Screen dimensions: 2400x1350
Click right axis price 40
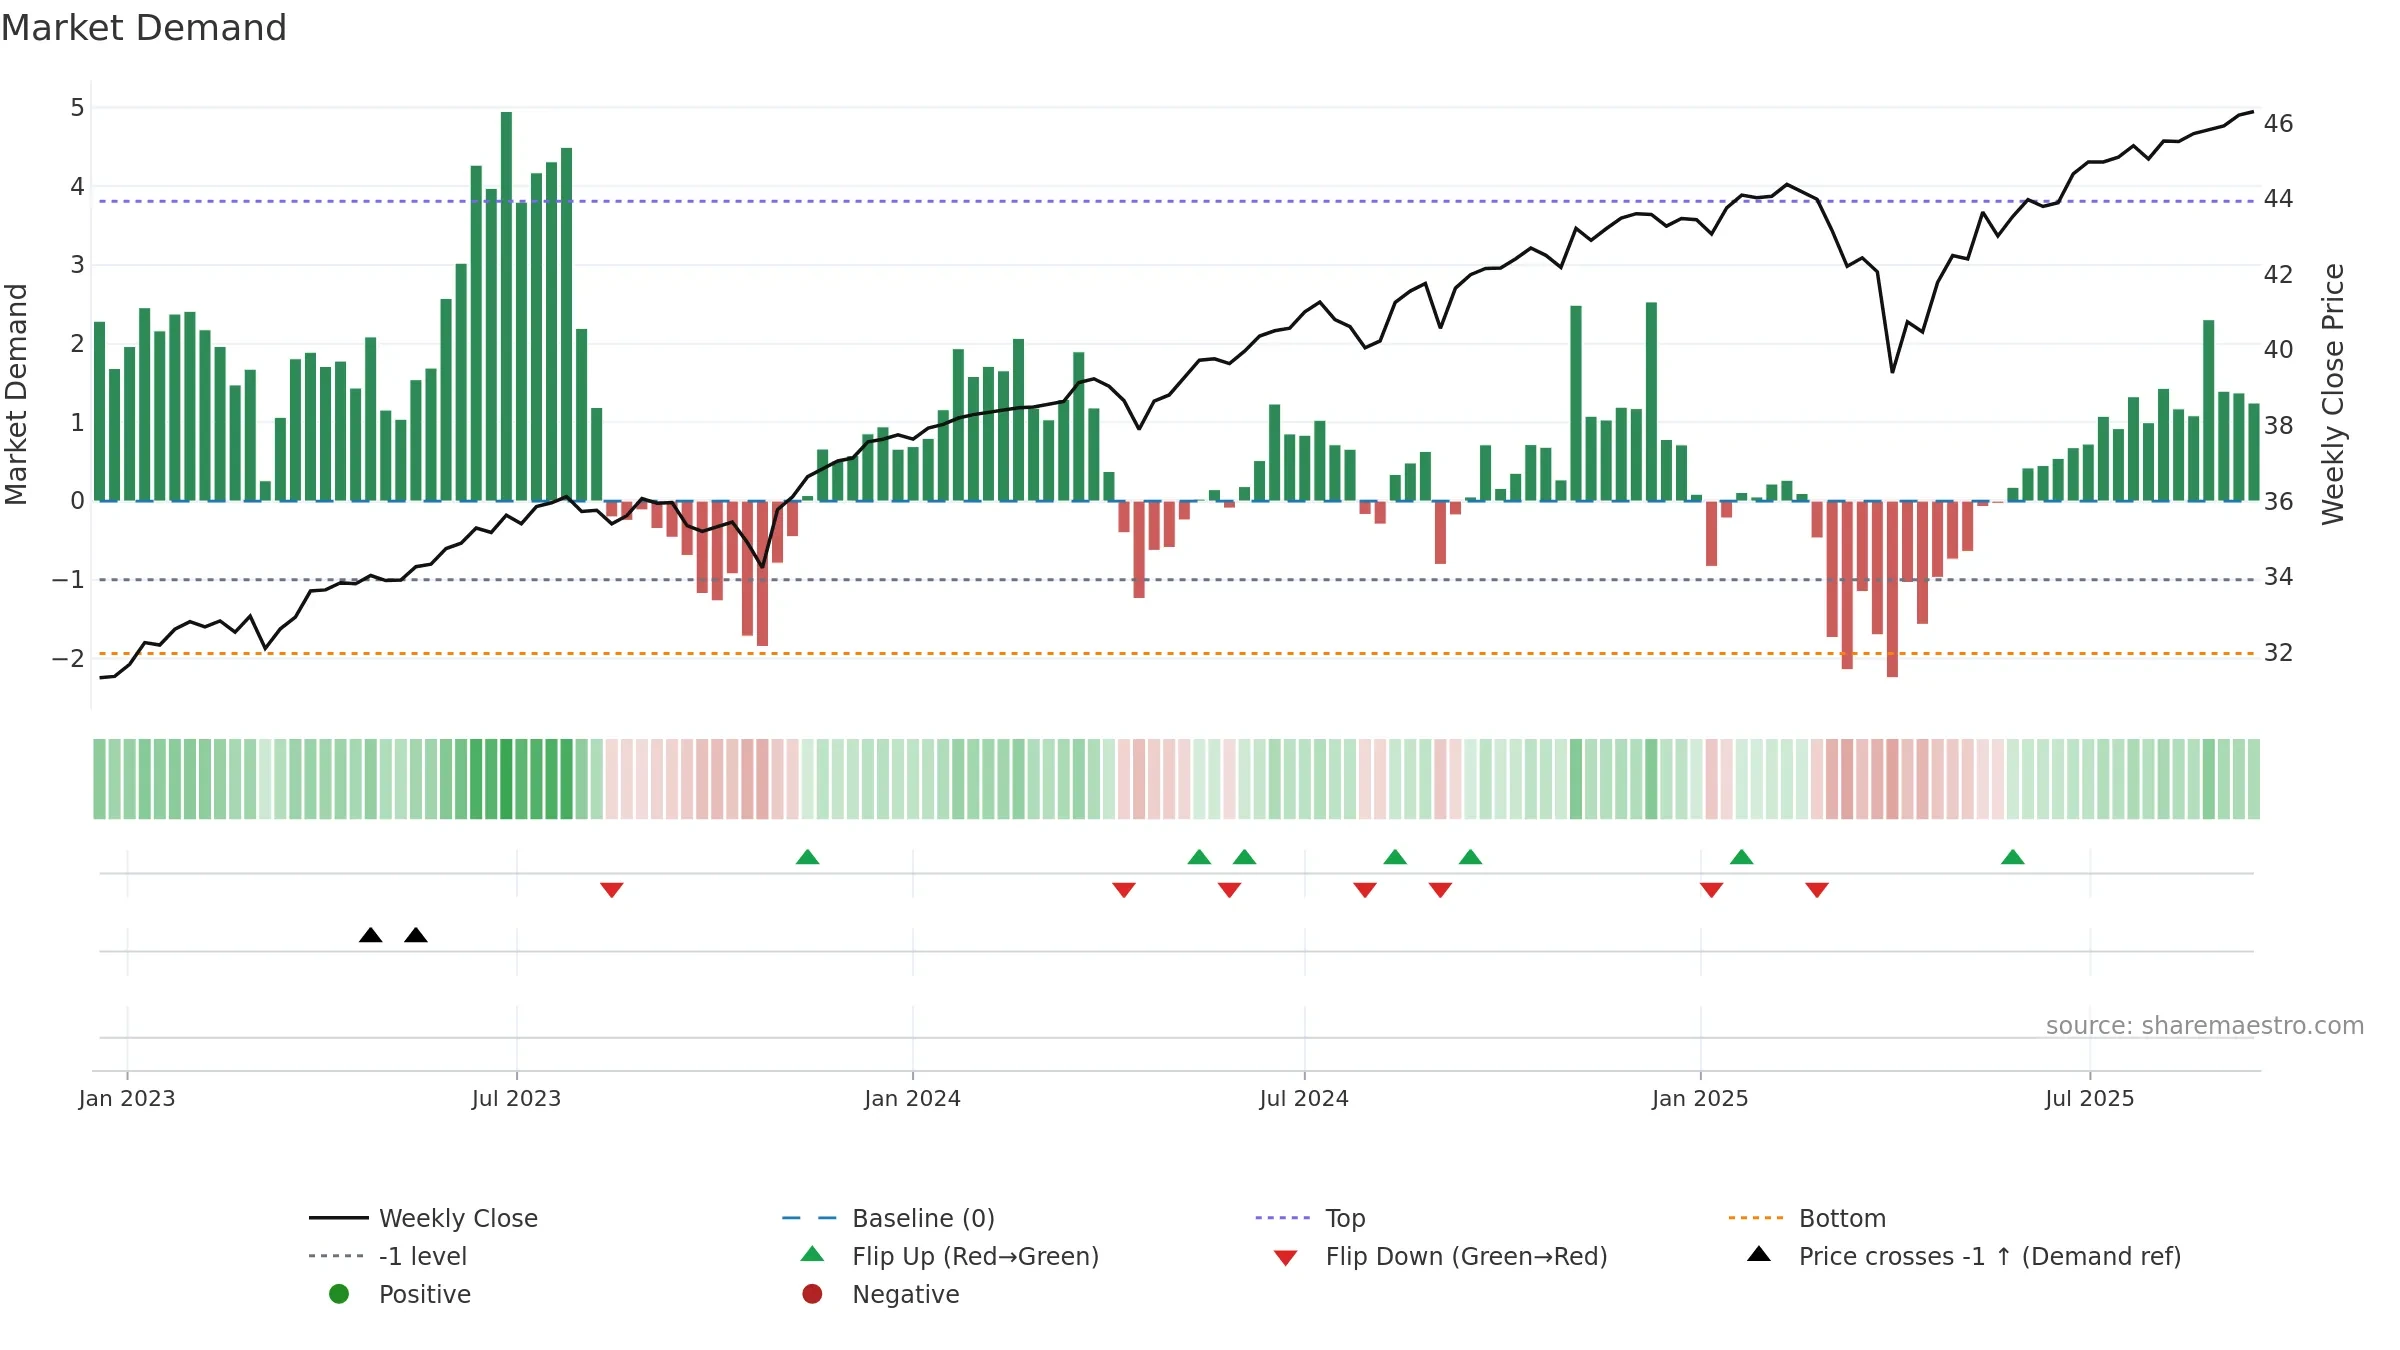2279,349
